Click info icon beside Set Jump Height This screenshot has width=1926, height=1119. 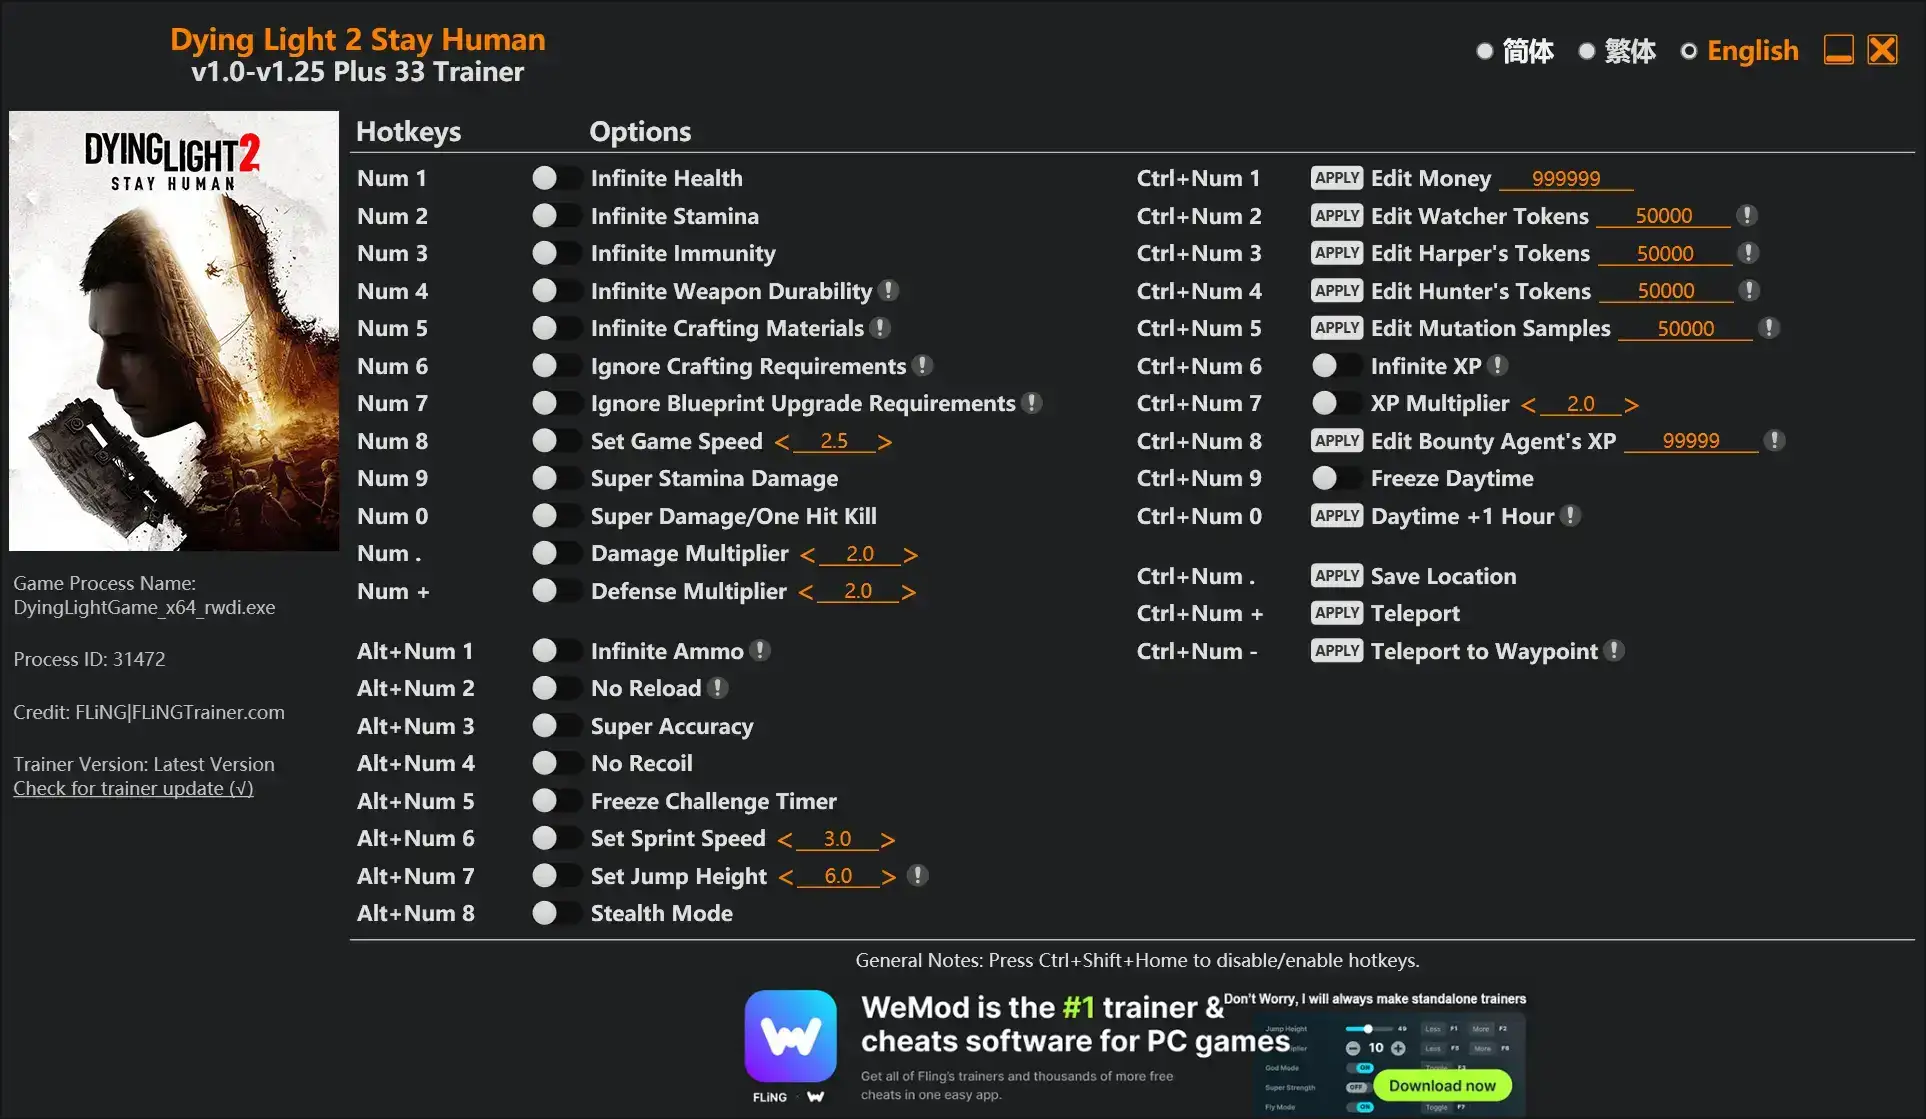pos(917,876)
